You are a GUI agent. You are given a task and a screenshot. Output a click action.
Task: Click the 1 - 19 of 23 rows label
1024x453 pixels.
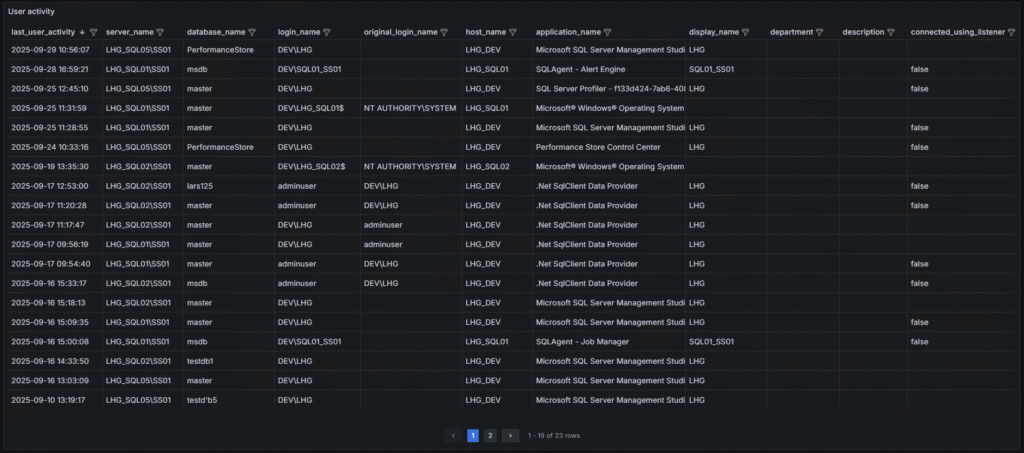coord(554,435)
